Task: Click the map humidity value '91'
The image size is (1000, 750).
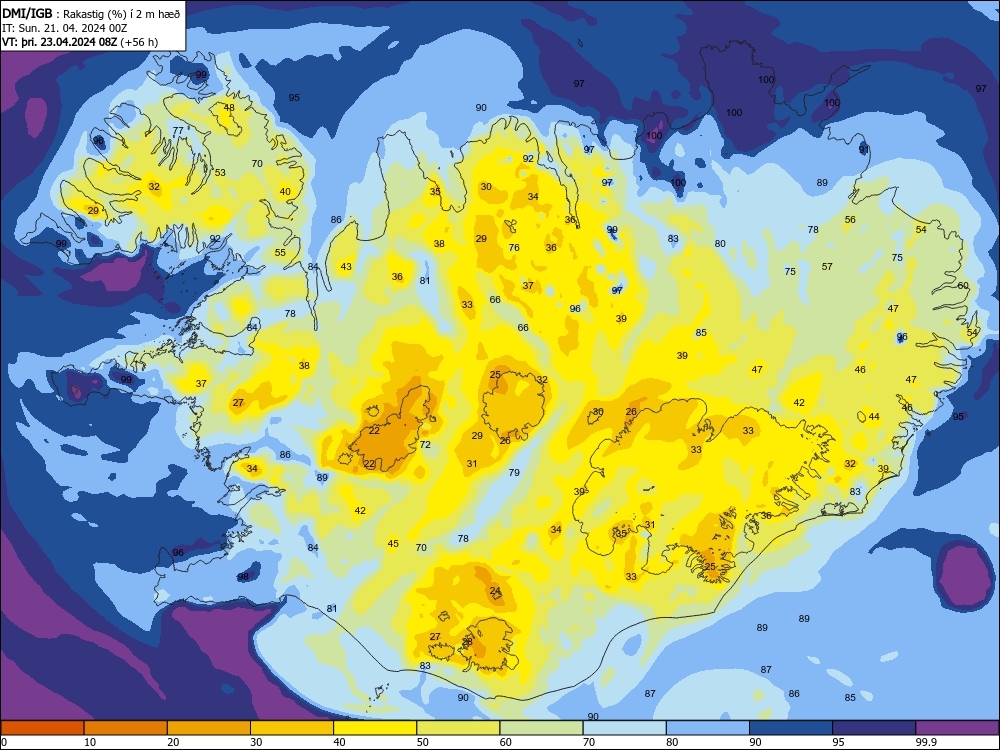Action: point(864,150)
